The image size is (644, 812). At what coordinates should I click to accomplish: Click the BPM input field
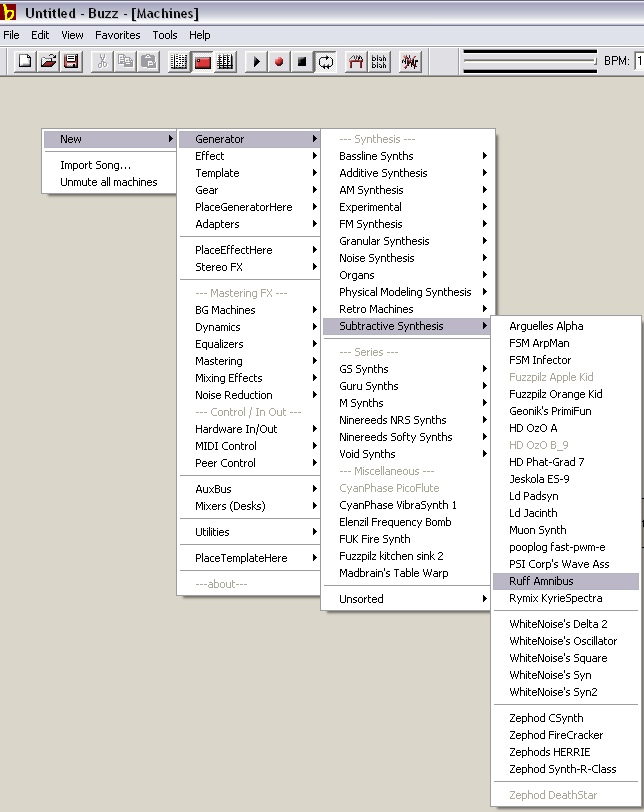pos(639,61)
